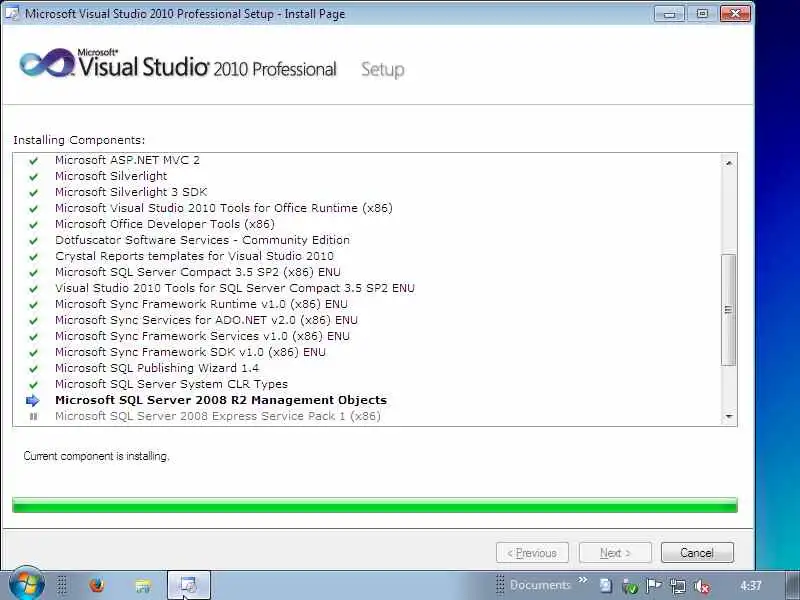Click the checkmark beside Microsoft SQL Server System CLR Types
The image size is (800, 600).
click(x=33, y=385)
